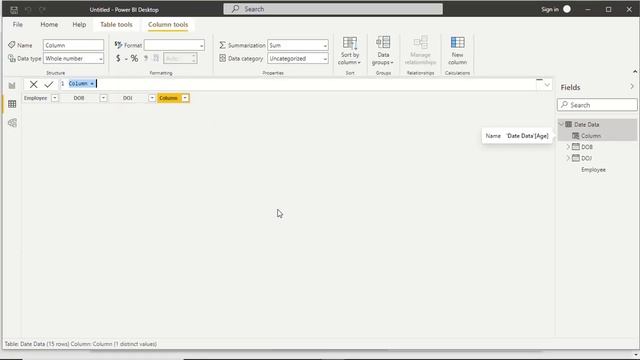Open the new Column header filter dropdown

(x=185, y=98)
